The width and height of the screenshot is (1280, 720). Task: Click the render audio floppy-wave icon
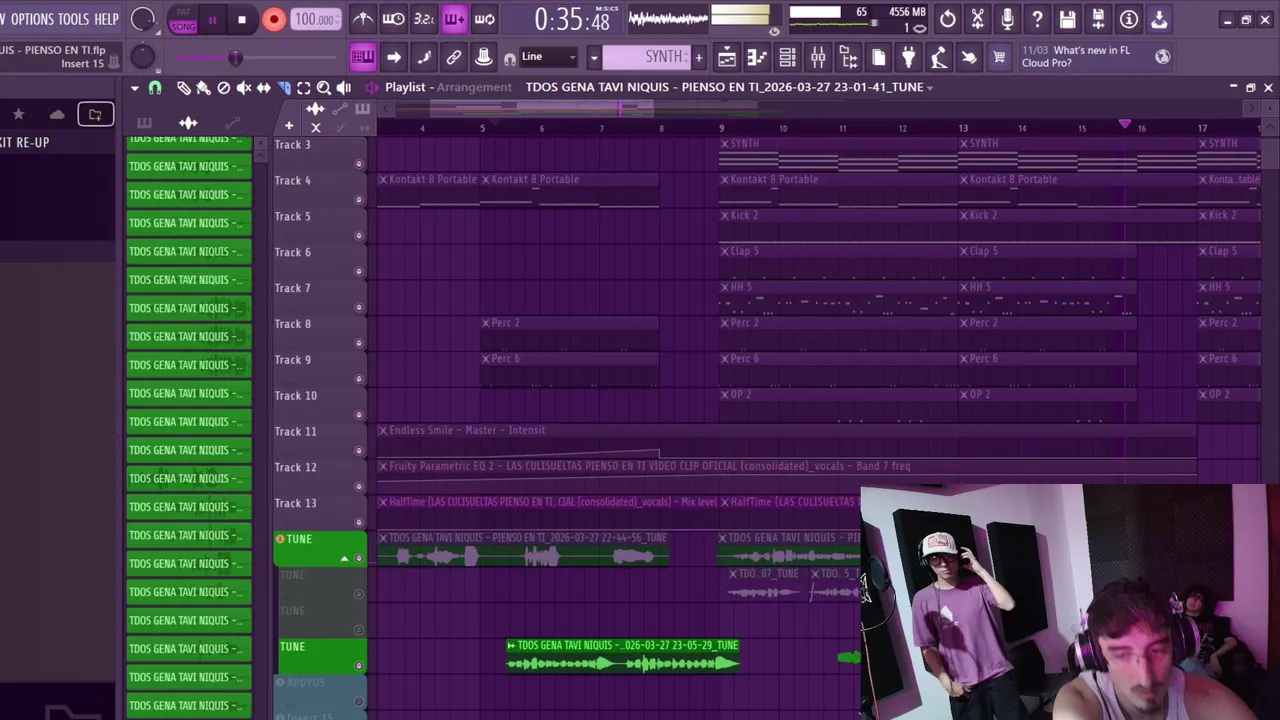pyautogui.click(x=1098, y=19)
